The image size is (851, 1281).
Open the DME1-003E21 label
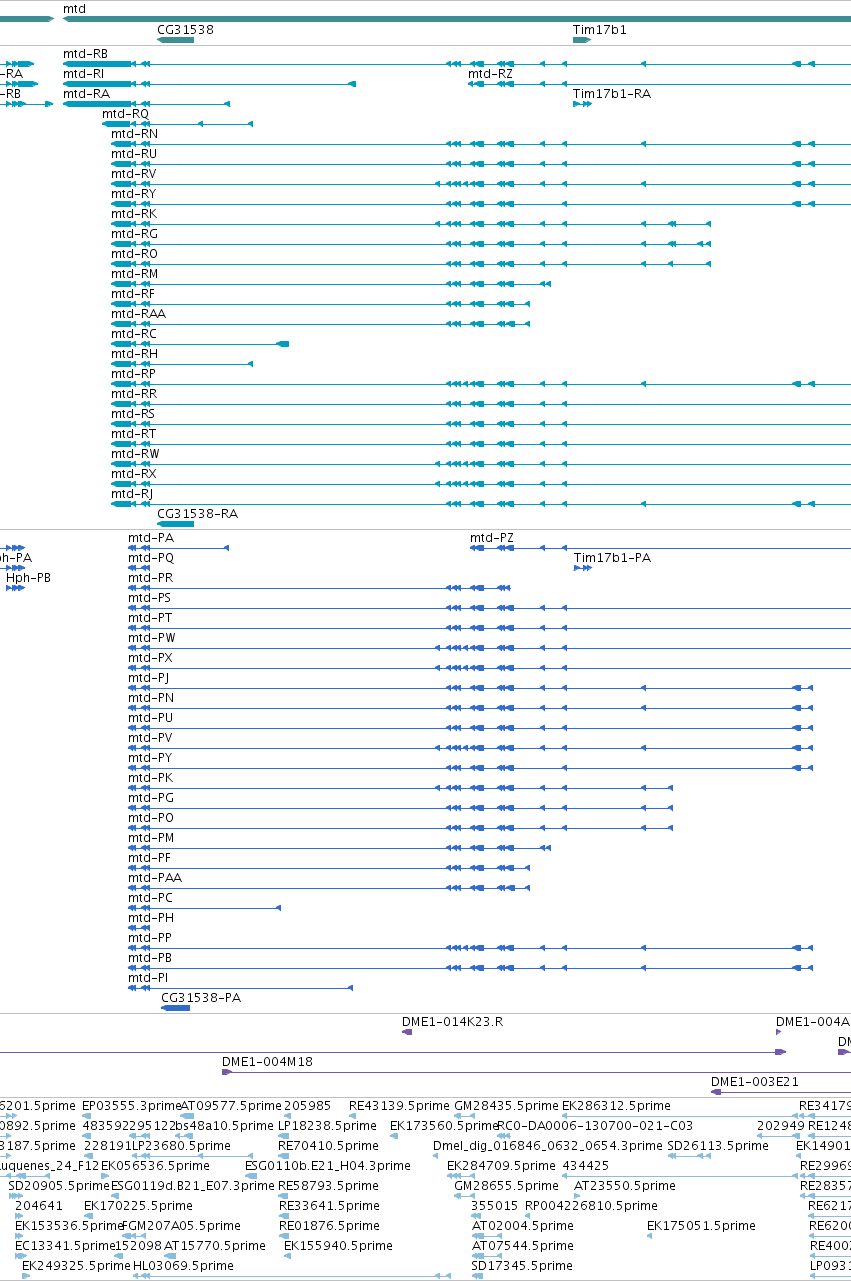click(x=755, y=1082)
